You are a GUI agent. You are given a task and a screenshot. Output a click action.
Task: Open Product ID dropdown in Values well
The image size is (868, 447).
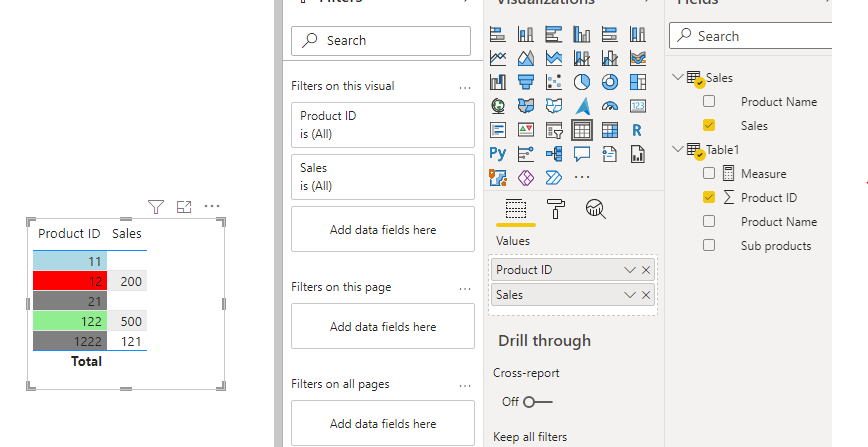629,270
